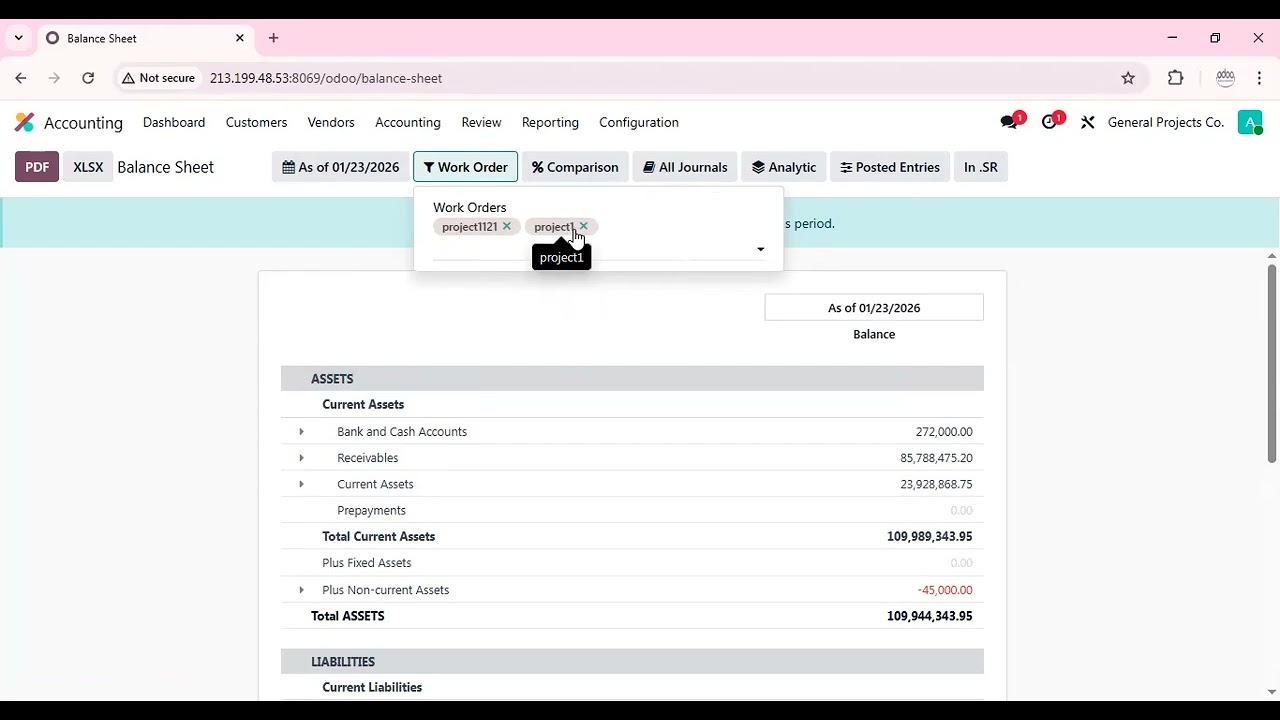Image resolution: width=1280 pixels, height=720 pixels.
Task: Open the Analytic filter
Action: (x=784, y=167)
